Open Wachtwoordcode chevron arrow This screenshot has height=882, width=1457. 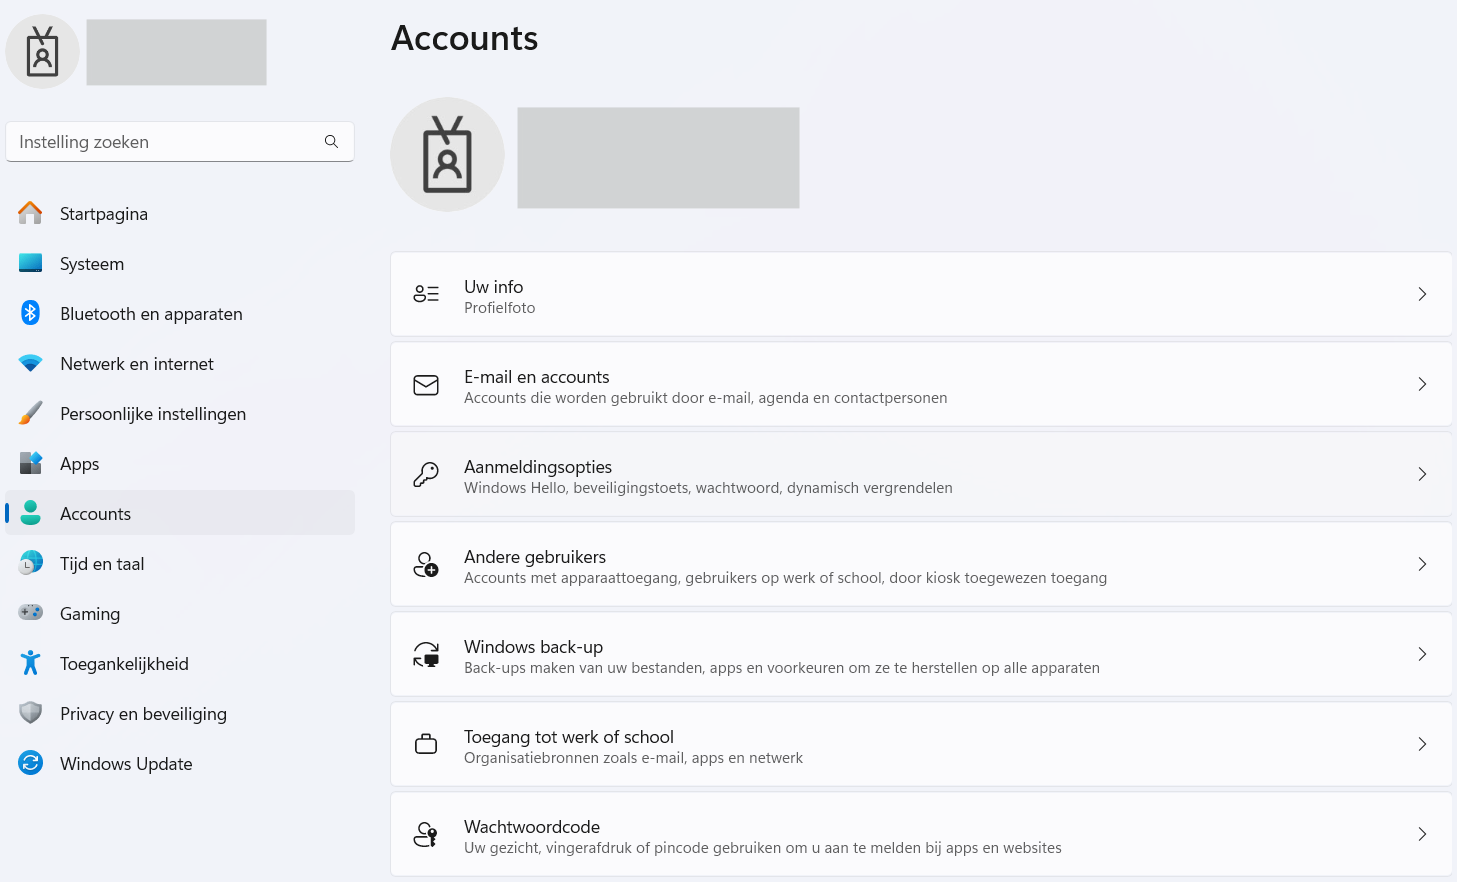[x=1421, y=834]
